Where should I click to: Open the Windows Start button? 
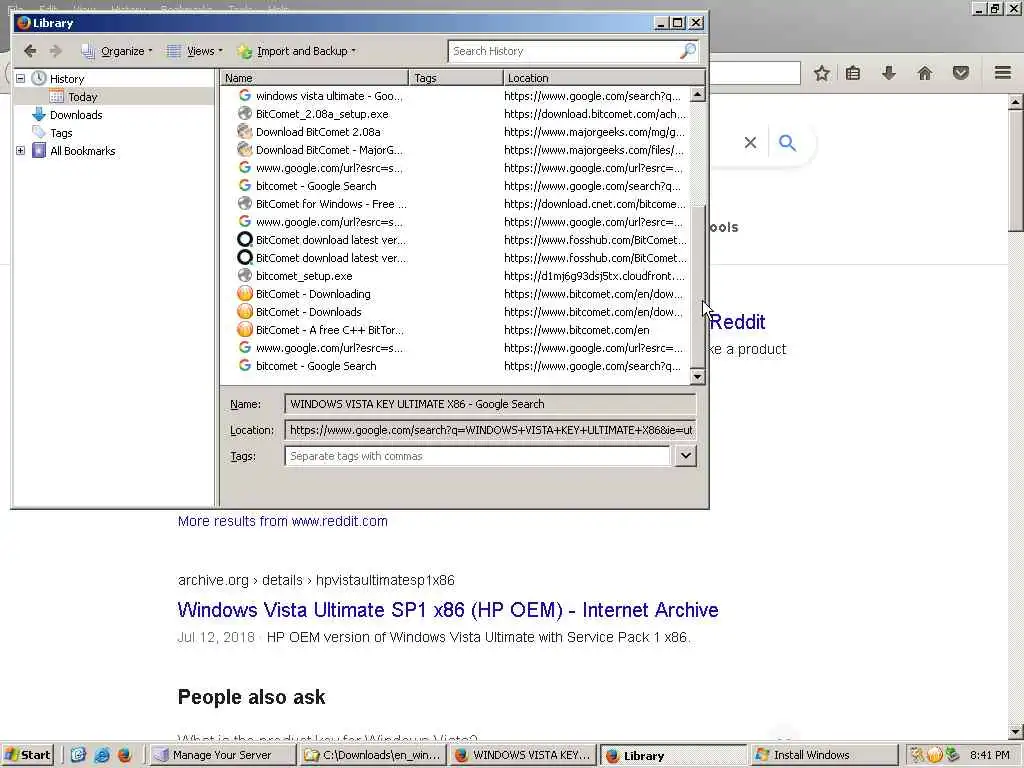pyautogui.click(x=28, y=755)
